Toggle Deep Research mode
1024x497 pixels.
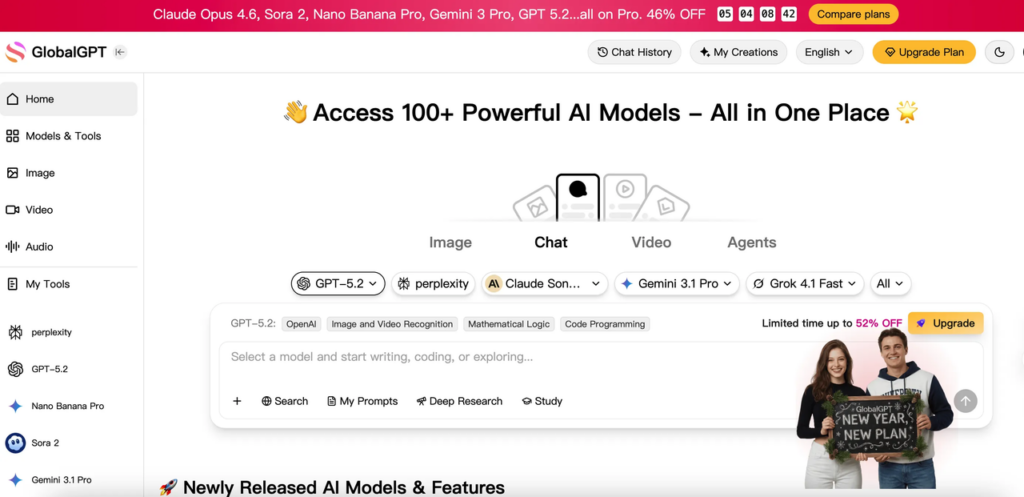(459, 401)
